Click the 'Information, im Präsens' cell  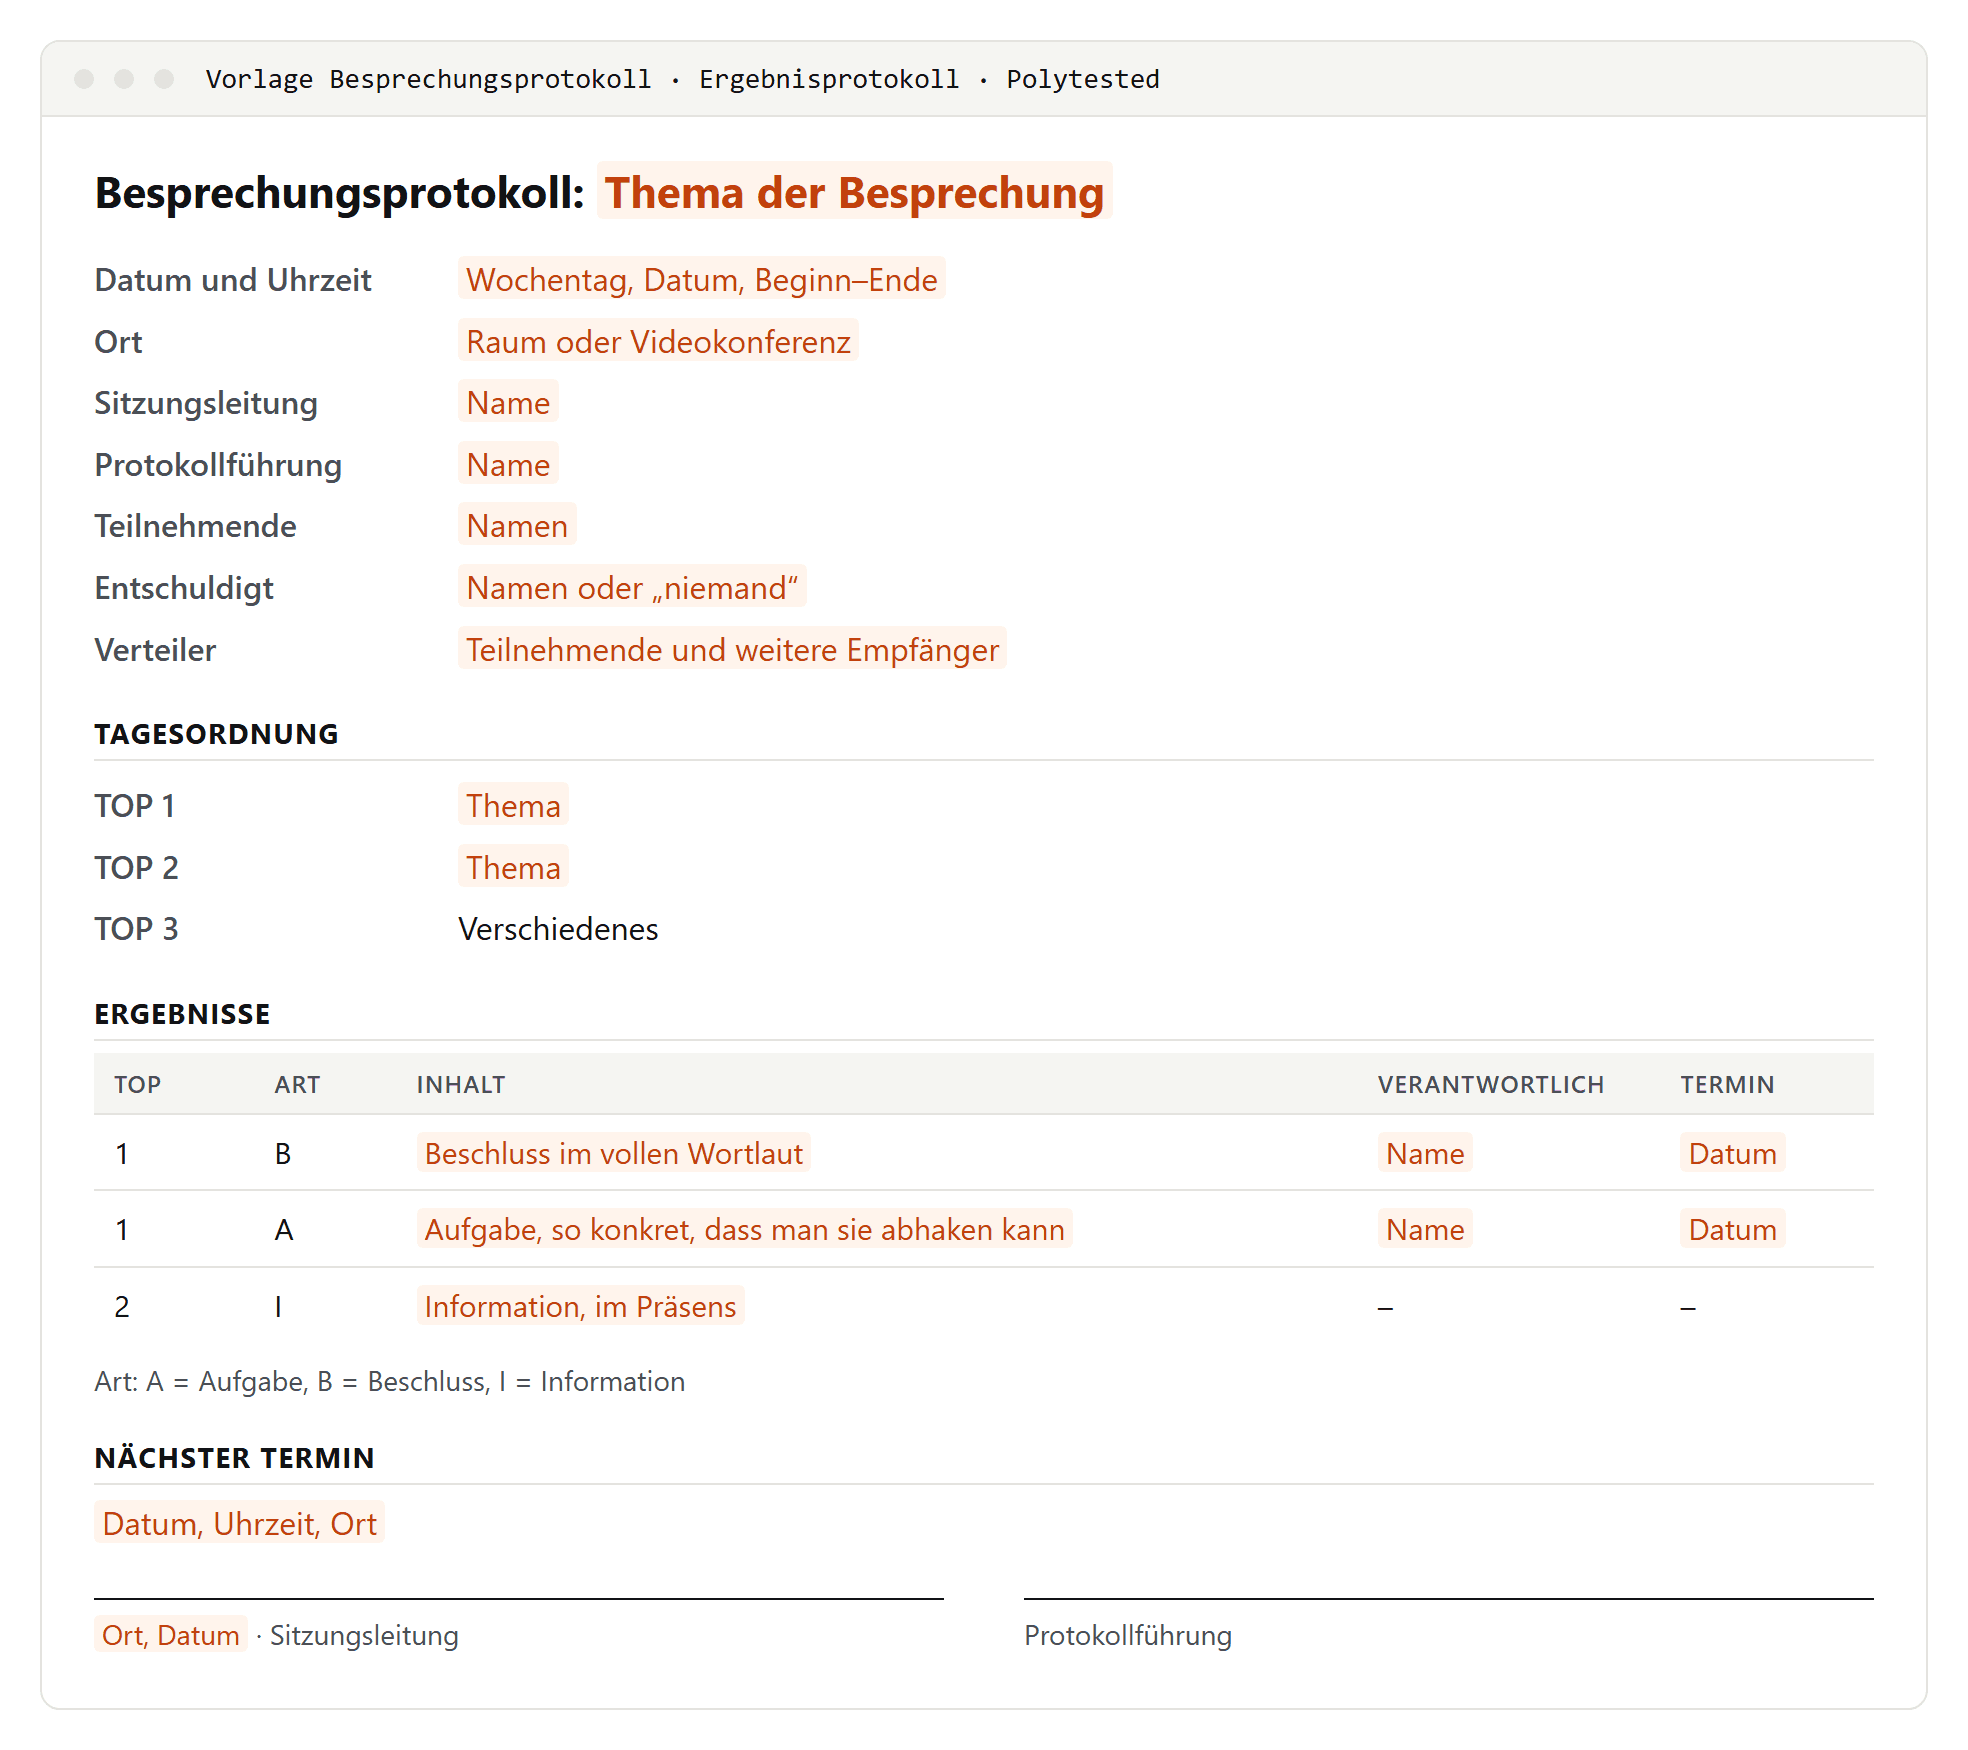click(580, 1306)
